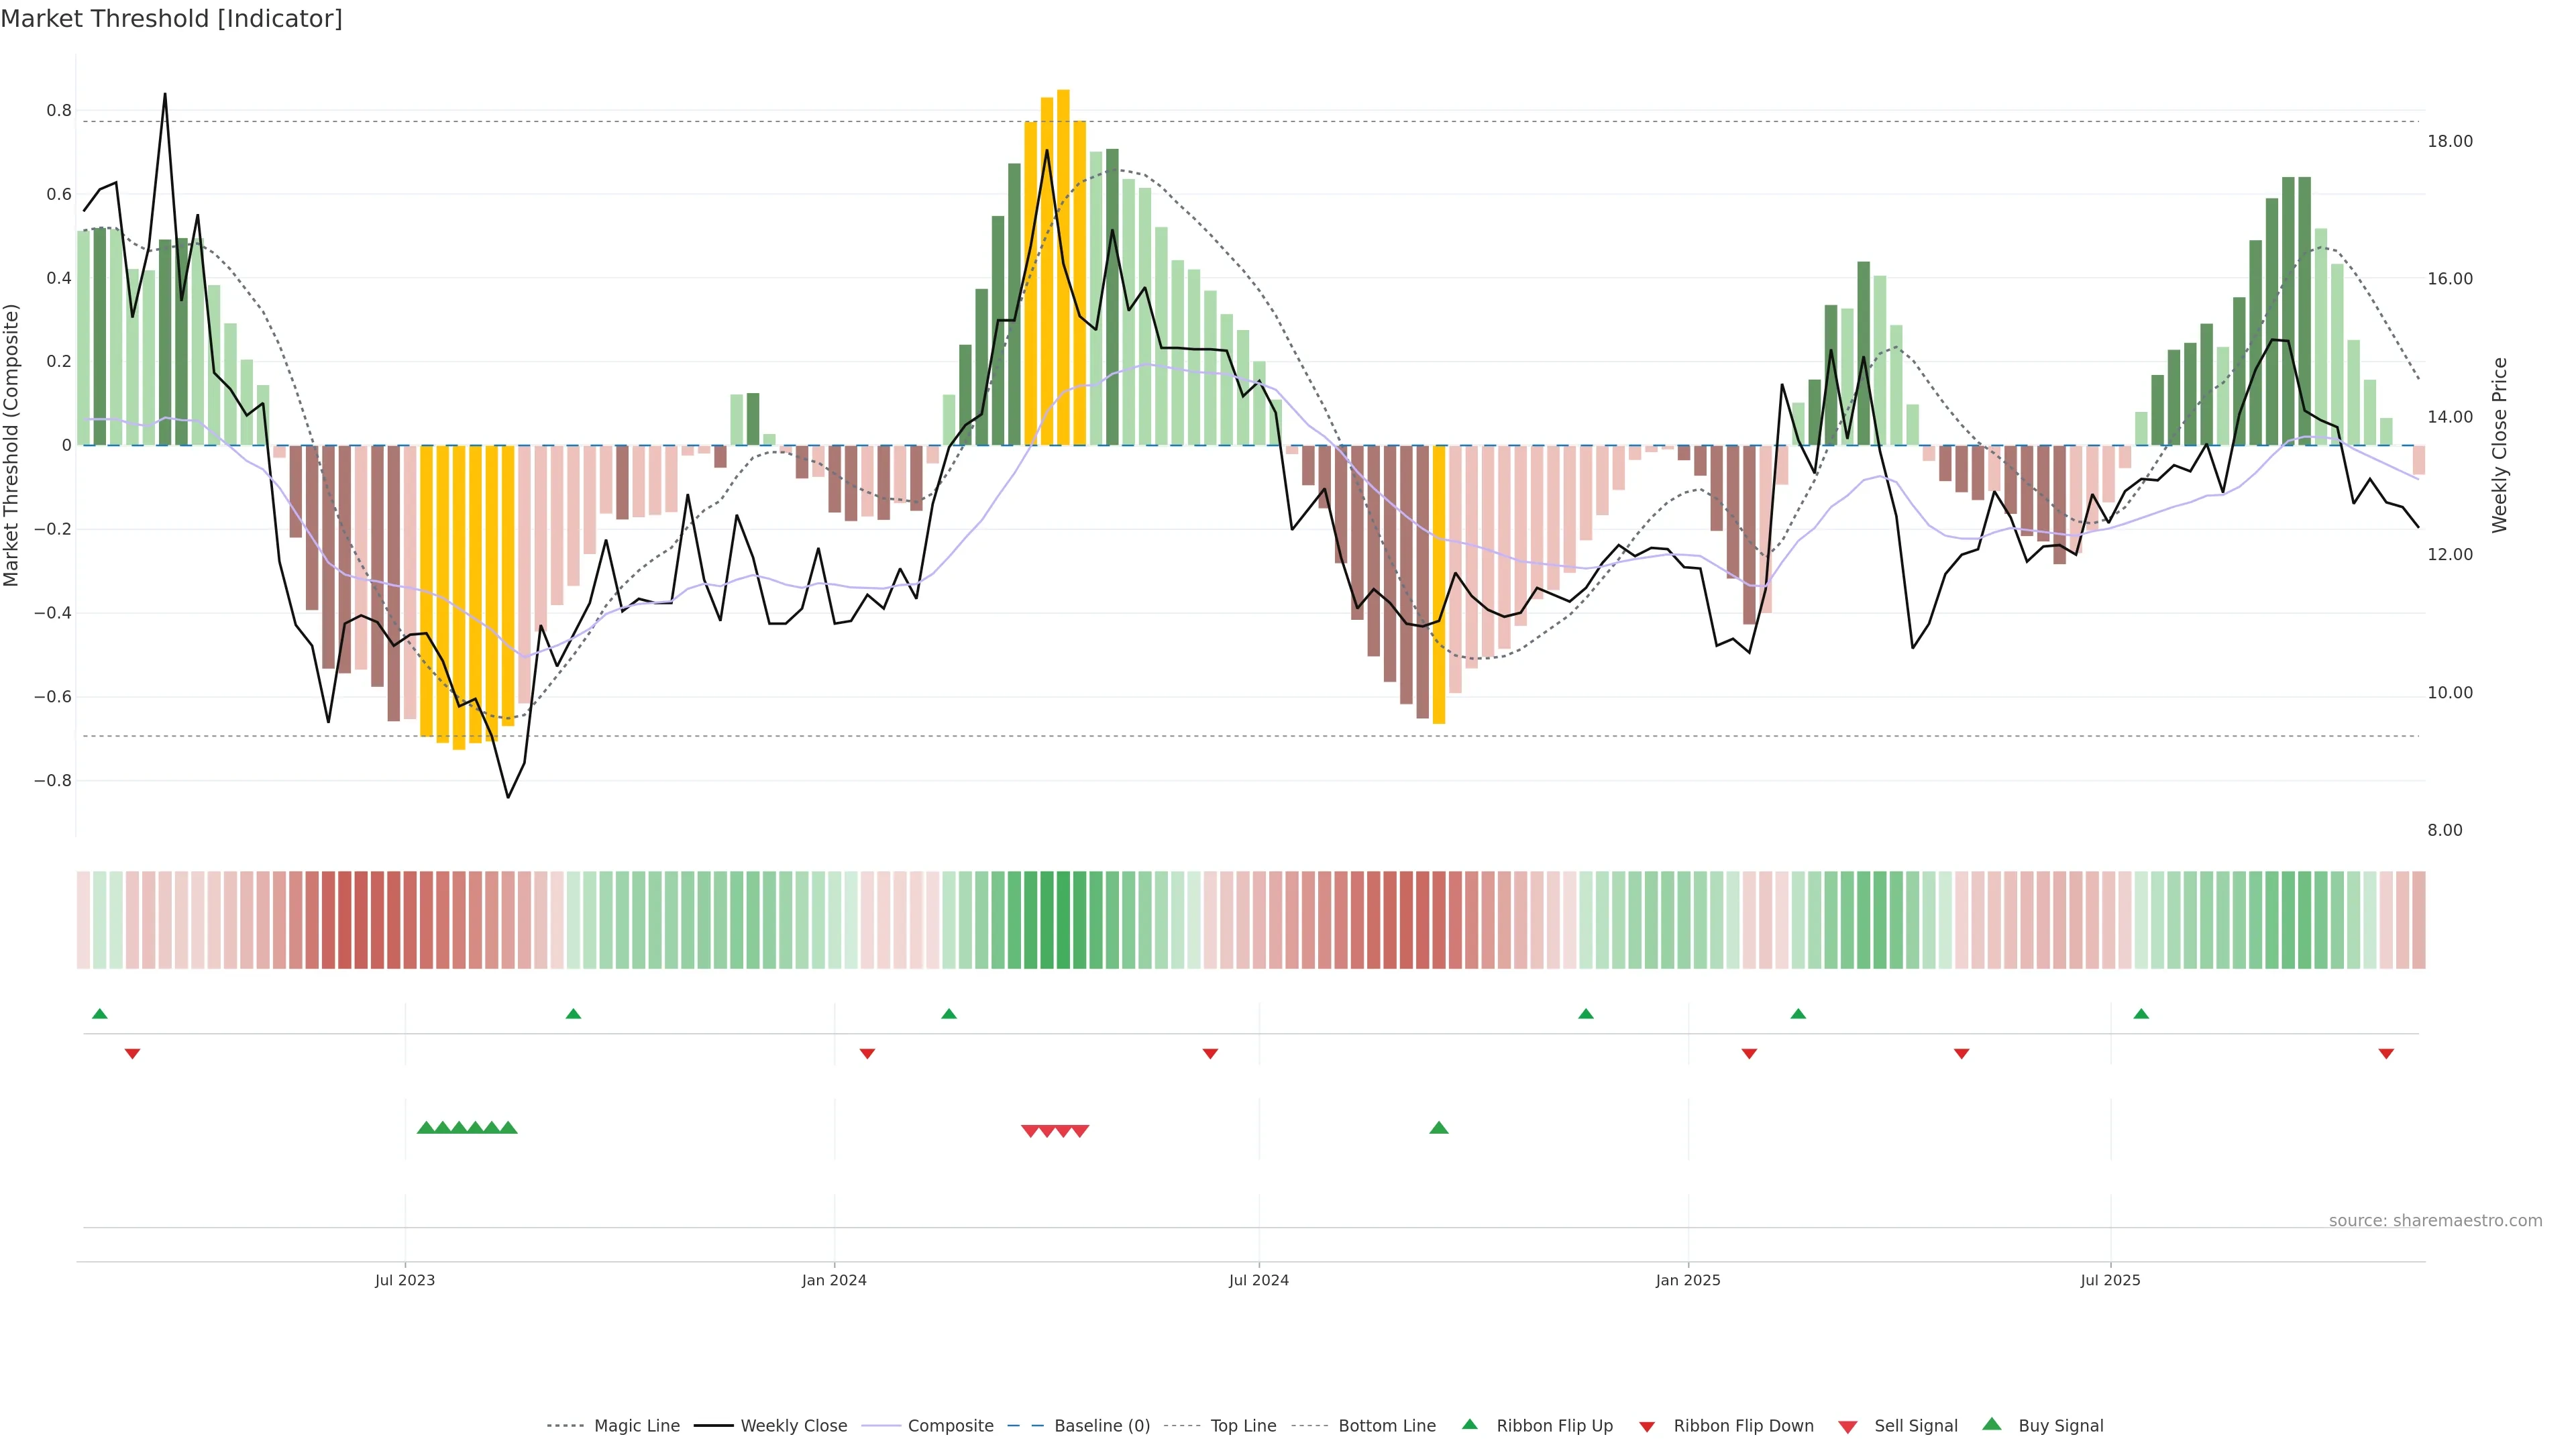Image resolution: width=2576 pixels, height=1449 pixels.
Task: Click the source: sharemaestro.com text
Action: (2435, 1221)
